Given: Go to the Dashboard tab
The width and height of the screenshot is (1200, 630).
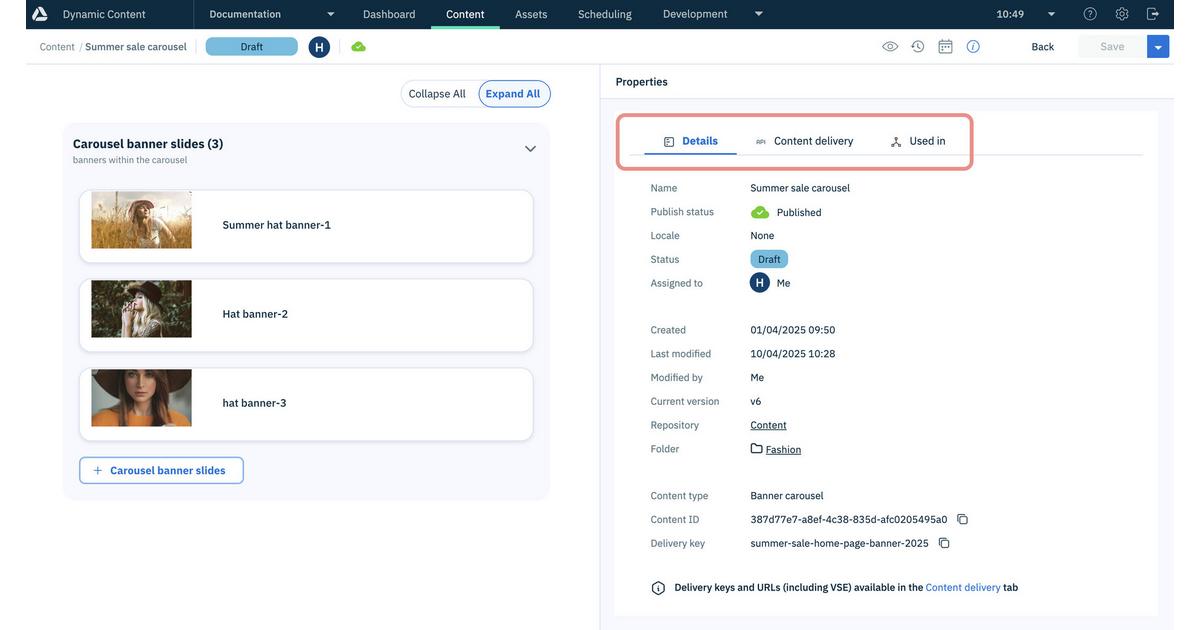Looking at the screenshot, I should [389, 14].
